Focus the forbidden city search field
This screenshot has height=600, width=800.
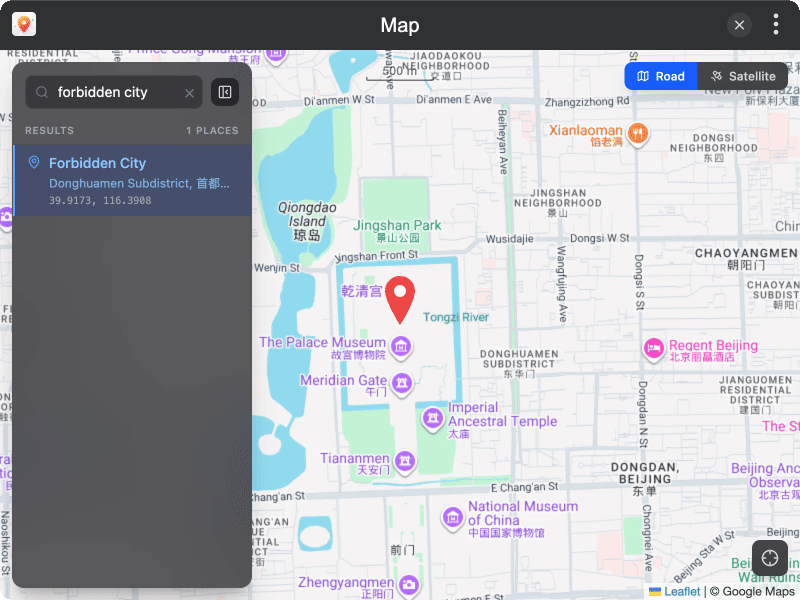click(114, 92)
